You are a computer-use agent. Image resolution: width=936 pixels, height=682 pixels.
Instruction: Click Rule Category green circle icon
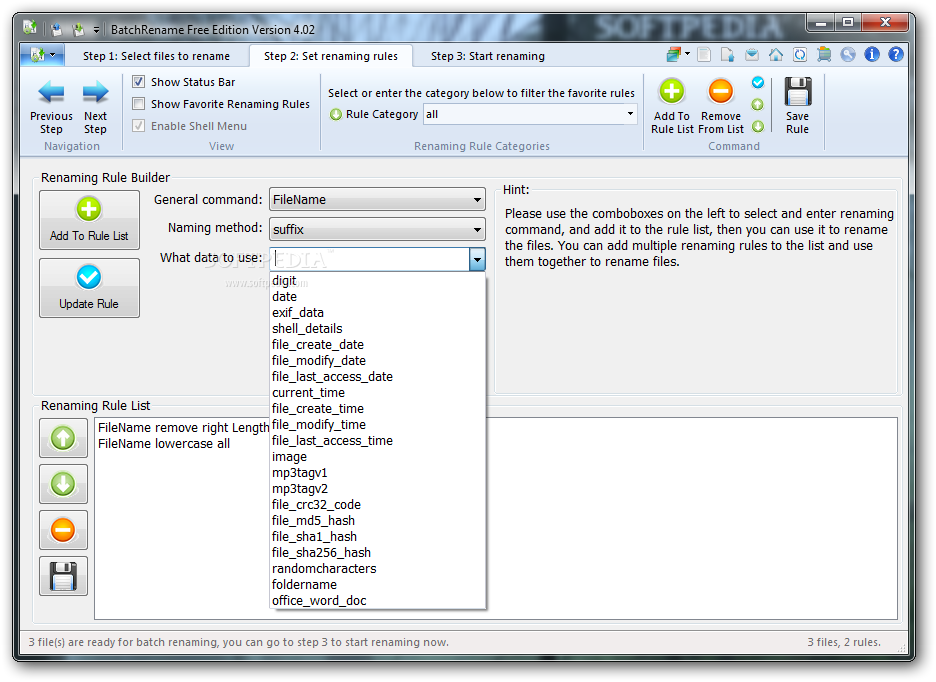[x=336, y=114]
